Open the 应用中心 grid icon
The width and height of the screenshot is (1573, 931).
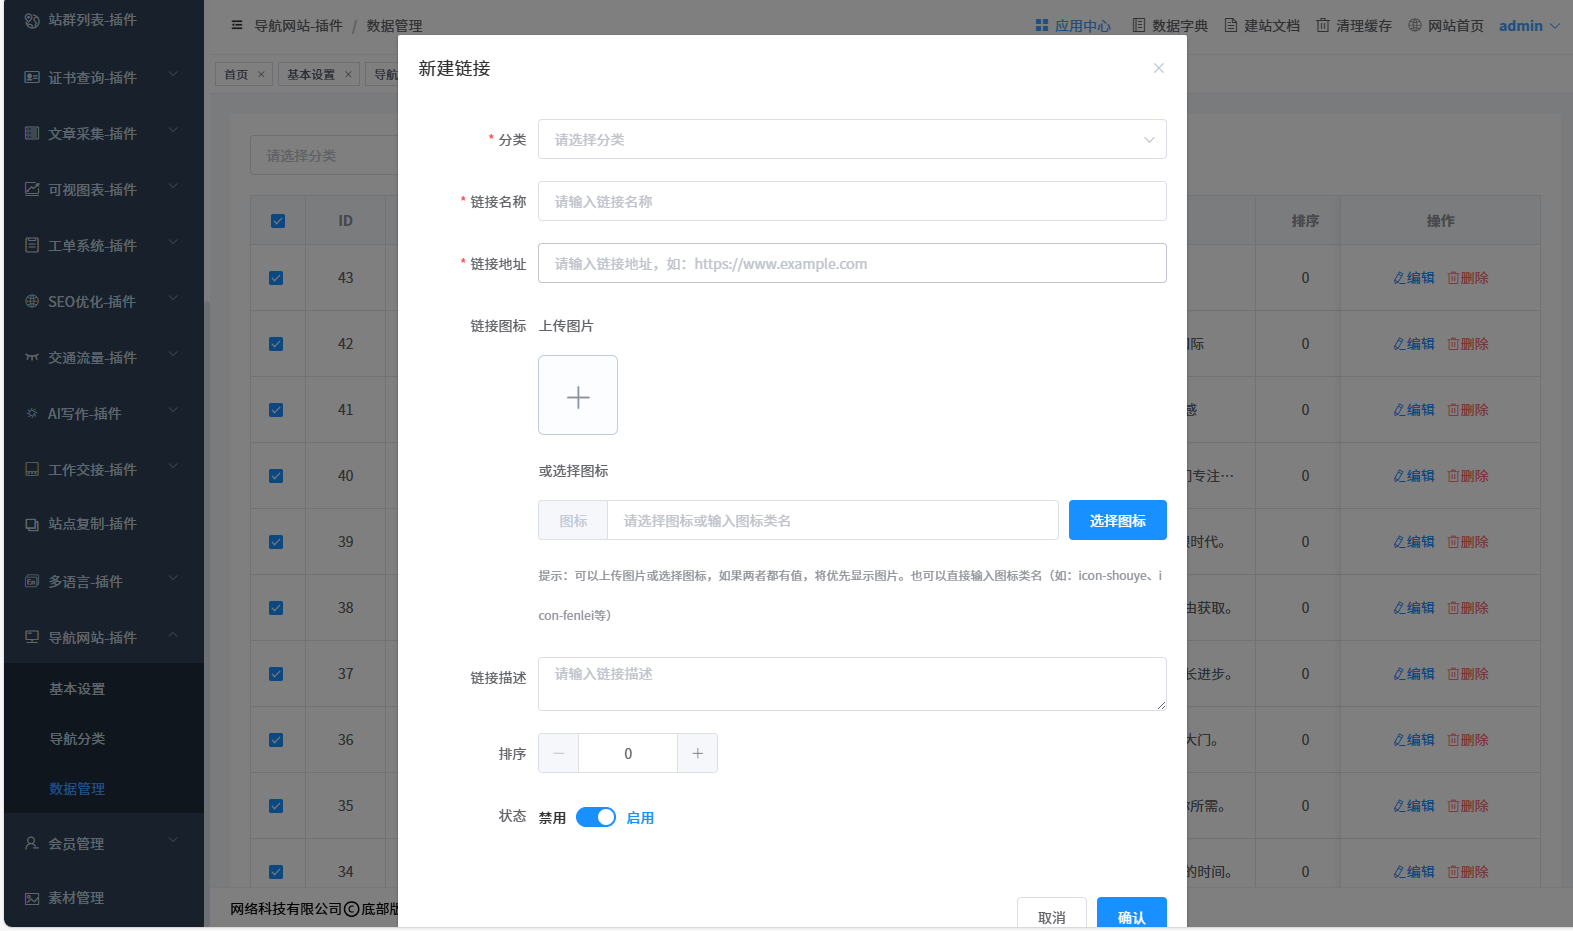1042,26
